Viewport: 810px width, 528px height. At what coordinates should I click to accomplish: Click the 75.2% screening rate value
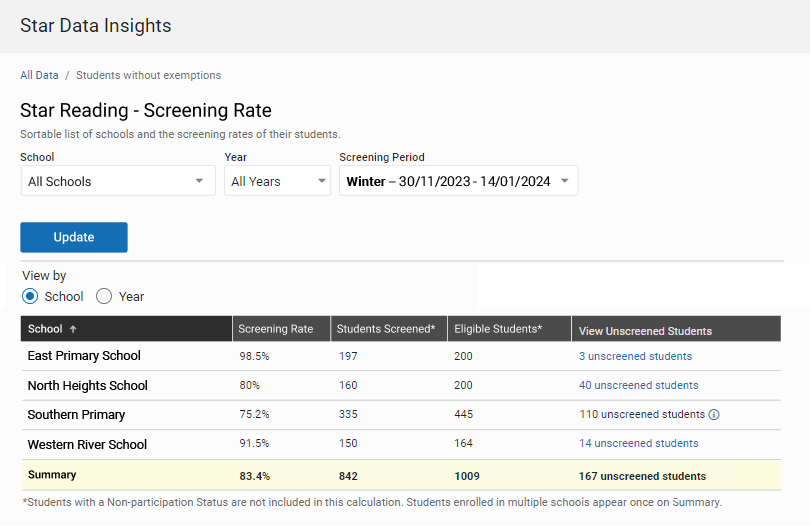(254, 414)
